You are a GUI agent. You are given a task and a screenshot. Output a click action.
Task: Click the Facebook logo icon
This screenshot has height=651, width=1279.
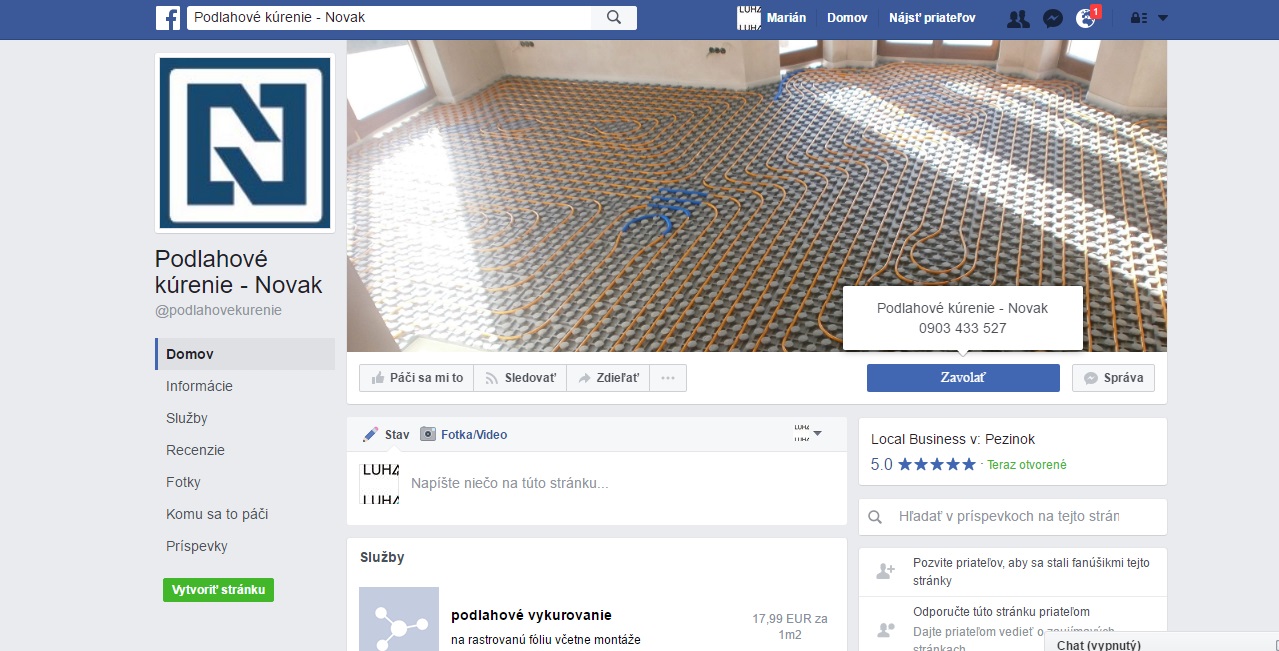point(168,18)
